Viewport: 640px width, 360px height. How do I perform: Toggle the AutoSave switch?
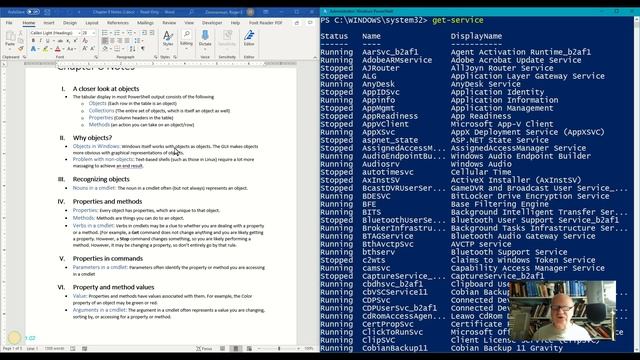[33, 12]
